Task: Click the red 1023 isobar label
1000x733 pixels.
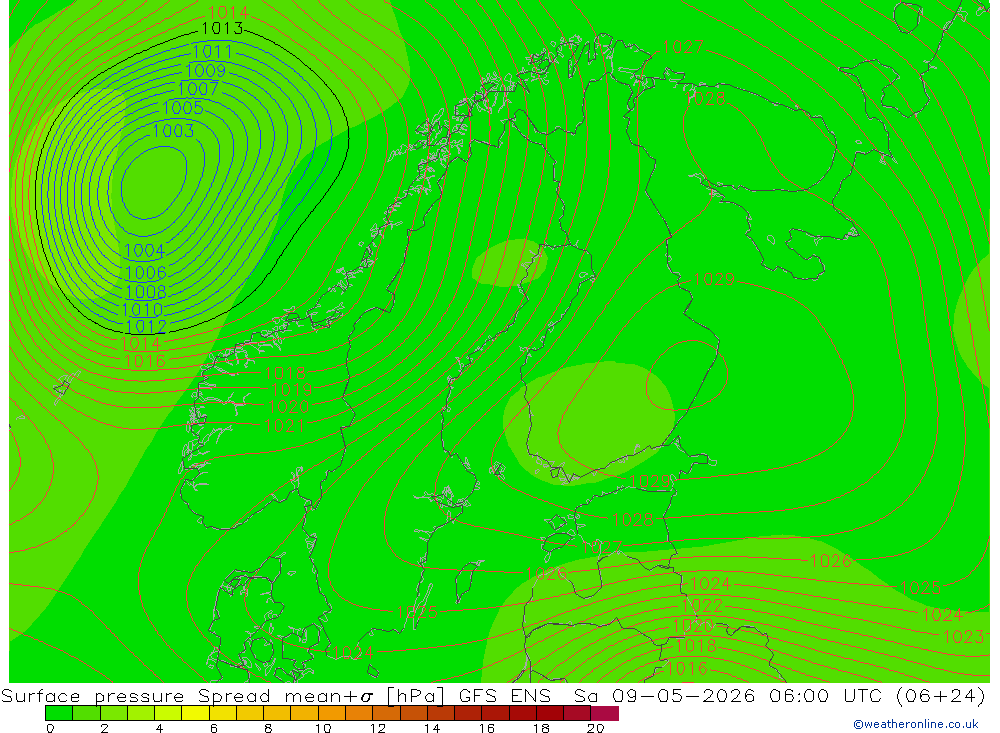Action: click(x=963, y=636)
